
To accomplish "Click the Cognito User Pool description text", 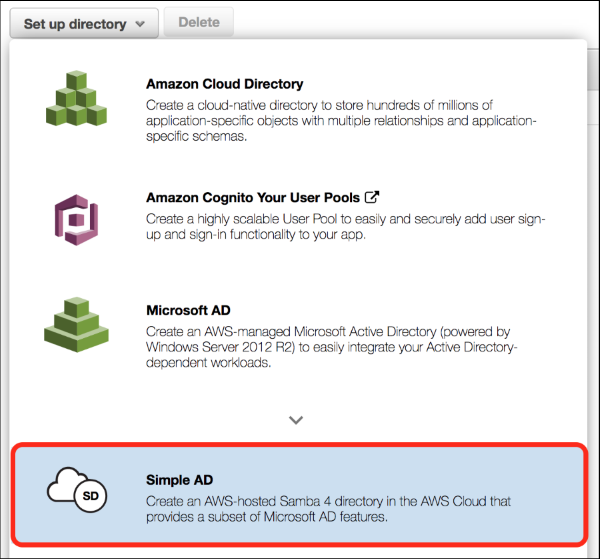I will pos(346,227).
